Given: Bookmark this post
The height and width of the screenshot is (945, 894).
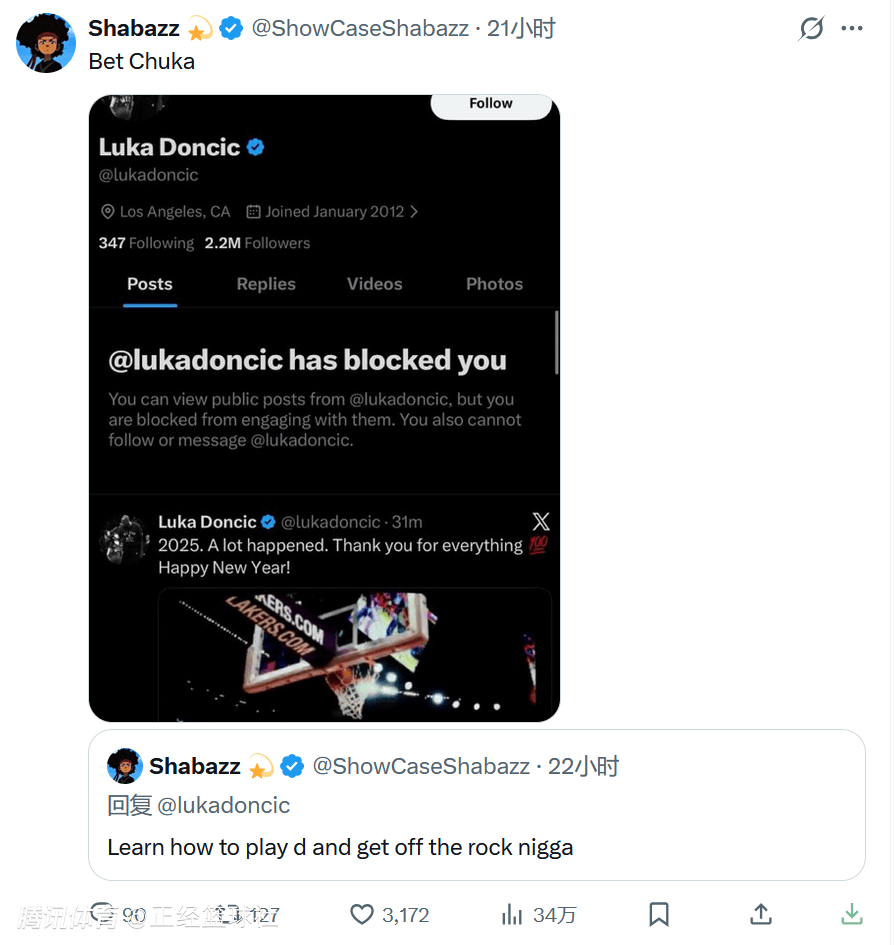Looking at the screenshot, I should coord(659,914).
